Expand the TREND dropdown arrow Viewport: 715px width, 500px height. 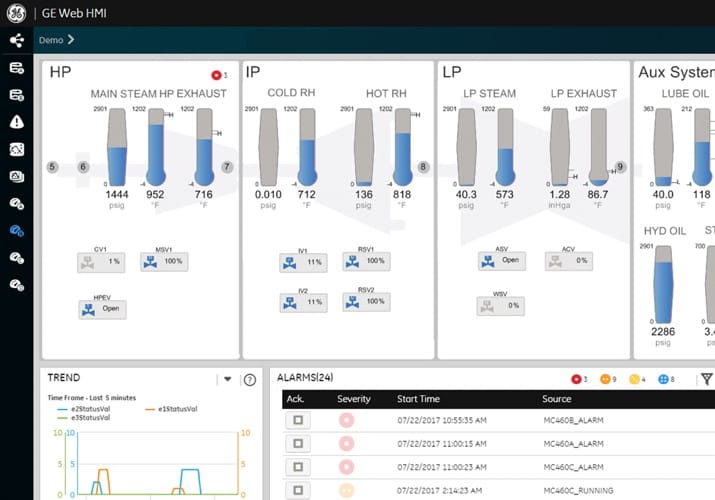pyautogui.click(x=228, y=379)
